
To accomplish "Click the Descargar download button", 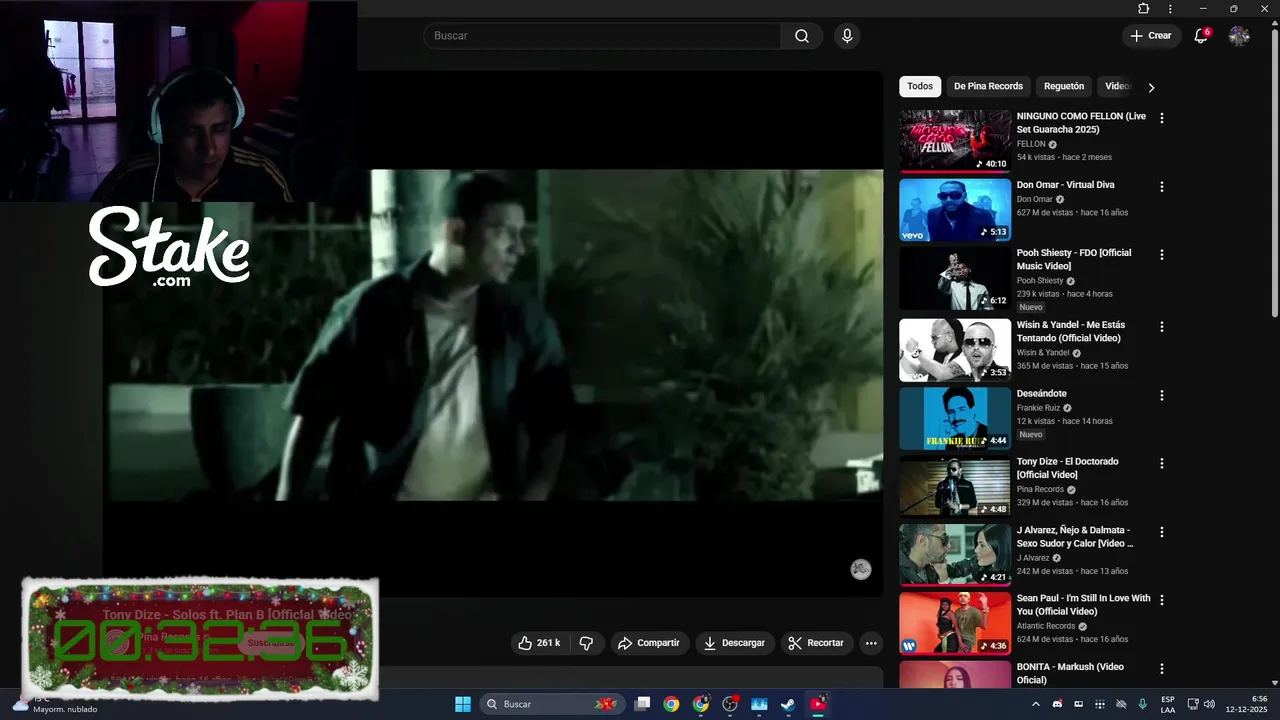I will pyautogui.click(x=734, y=643).
